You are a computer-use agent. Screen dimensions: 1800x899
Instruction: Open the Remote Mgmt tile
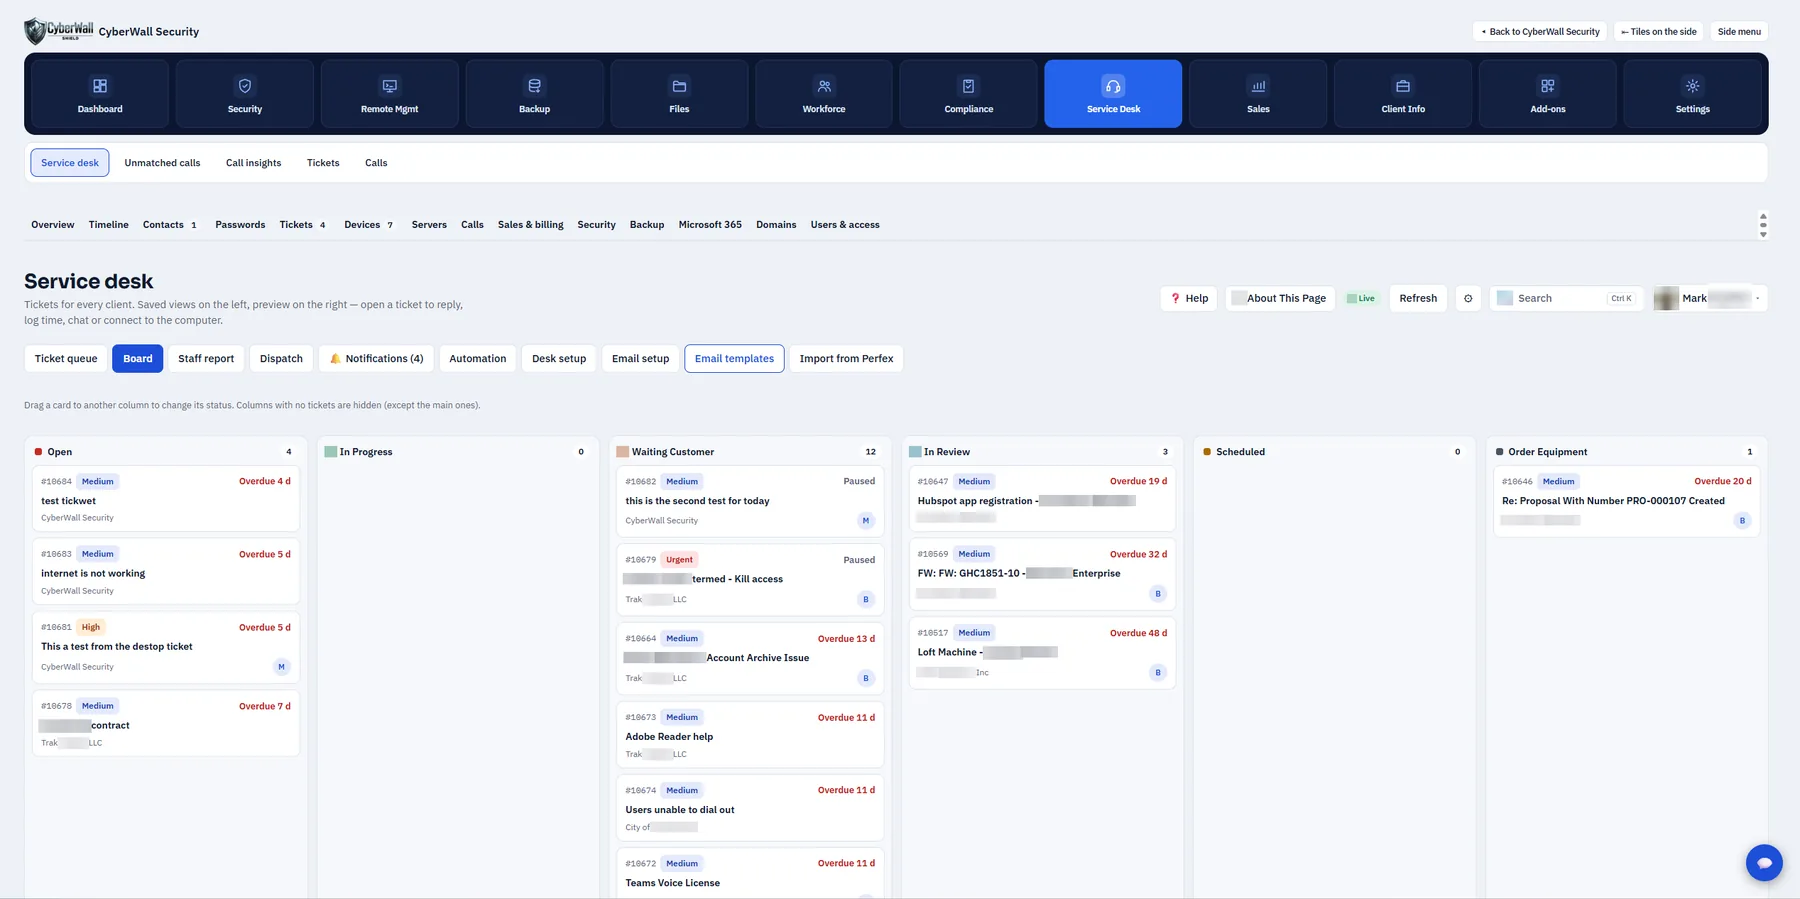pyautogui.click(x=390, y=94)
